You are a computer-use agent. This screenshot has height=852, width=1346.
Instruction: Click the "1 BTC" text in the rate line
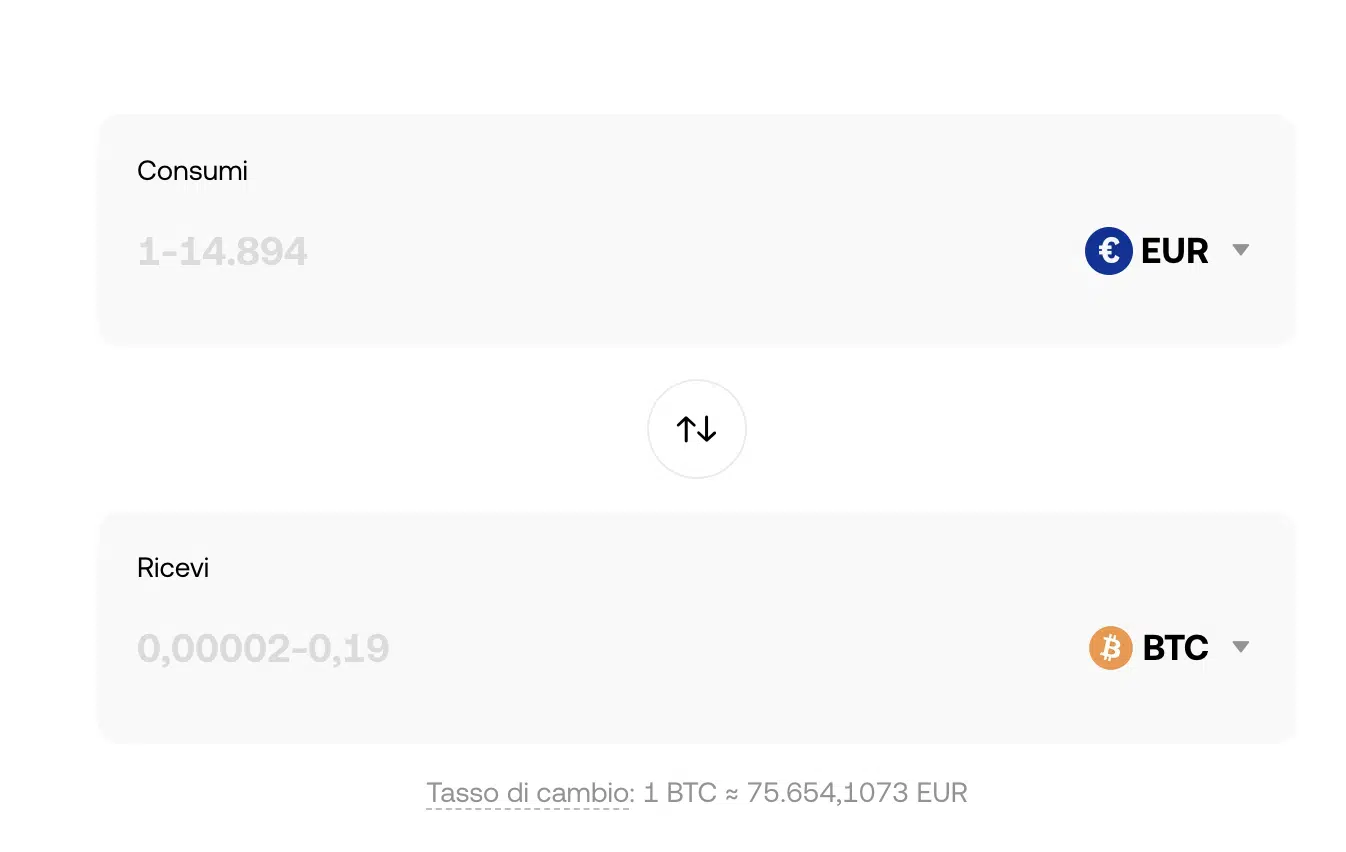pyautogui.click(x=680, y=794)
